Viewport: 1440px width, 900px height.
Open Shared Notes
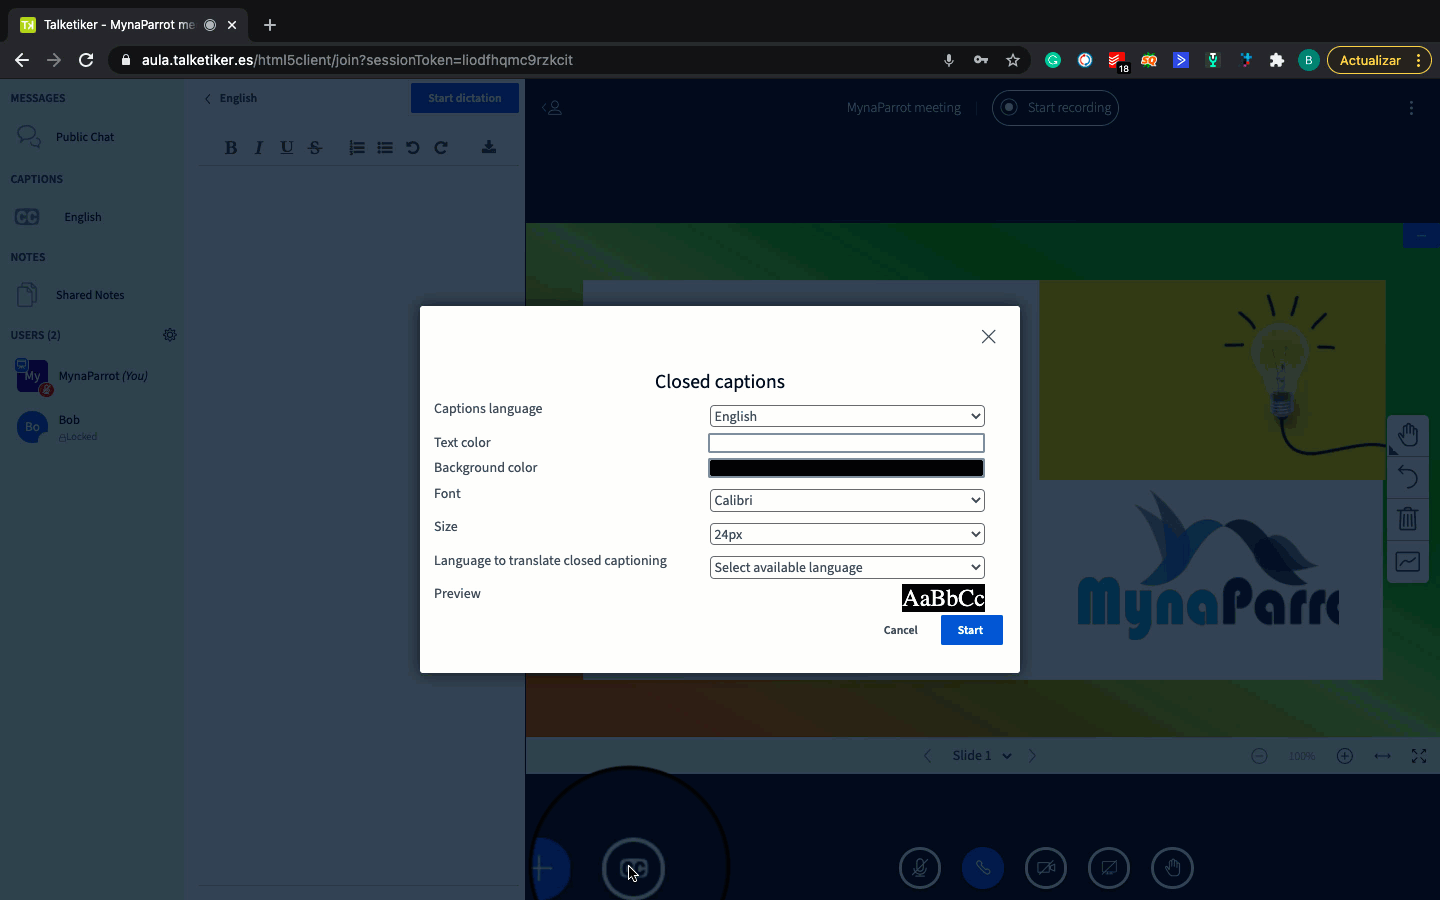91,295
